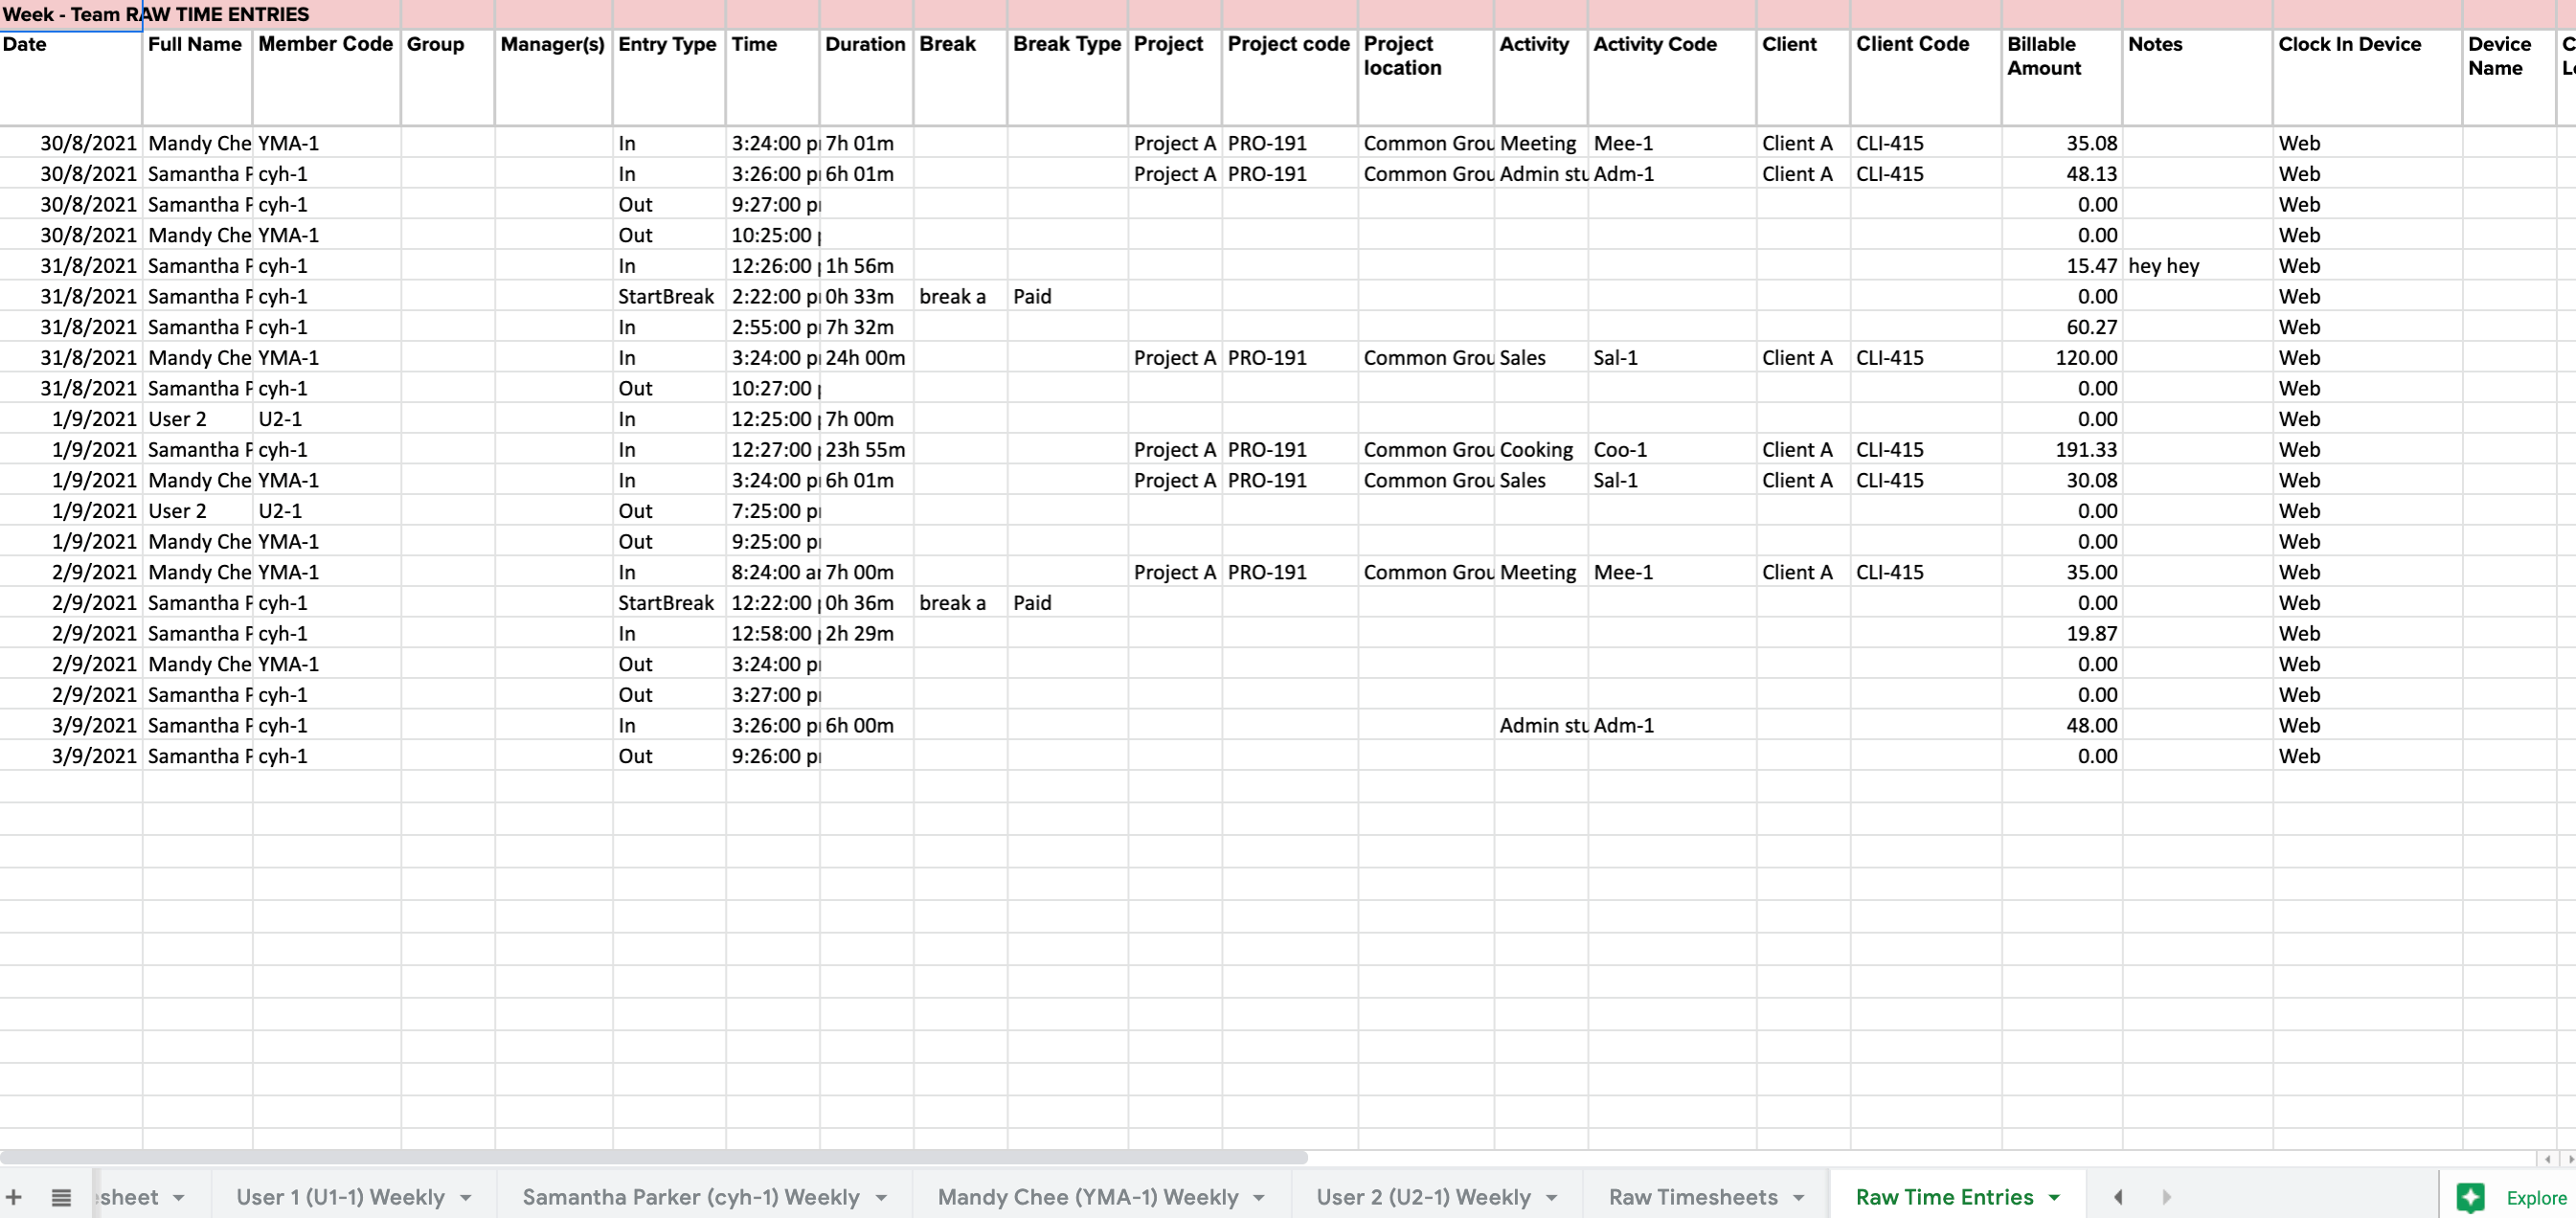Click the Explore star icon
The height and width of the screenshot is (1218, 2576).
point(2470,1197)
